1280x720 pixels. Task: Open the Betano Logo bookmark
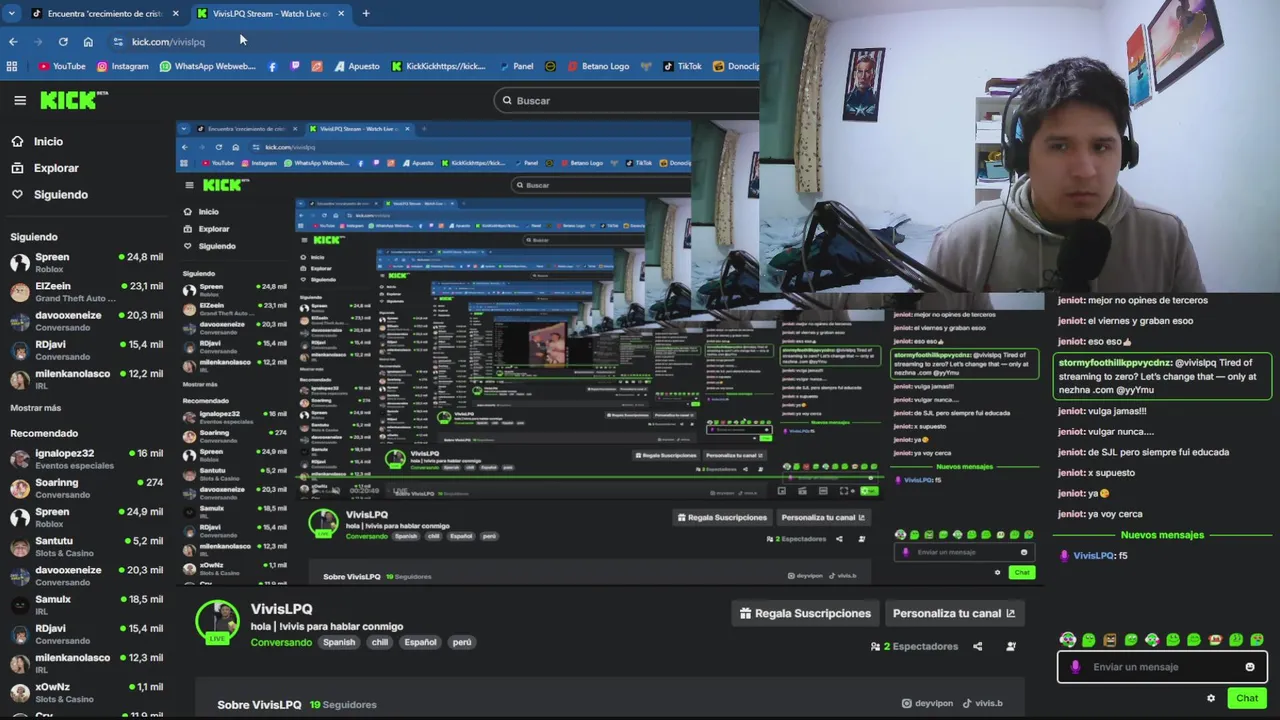[597, 66]
